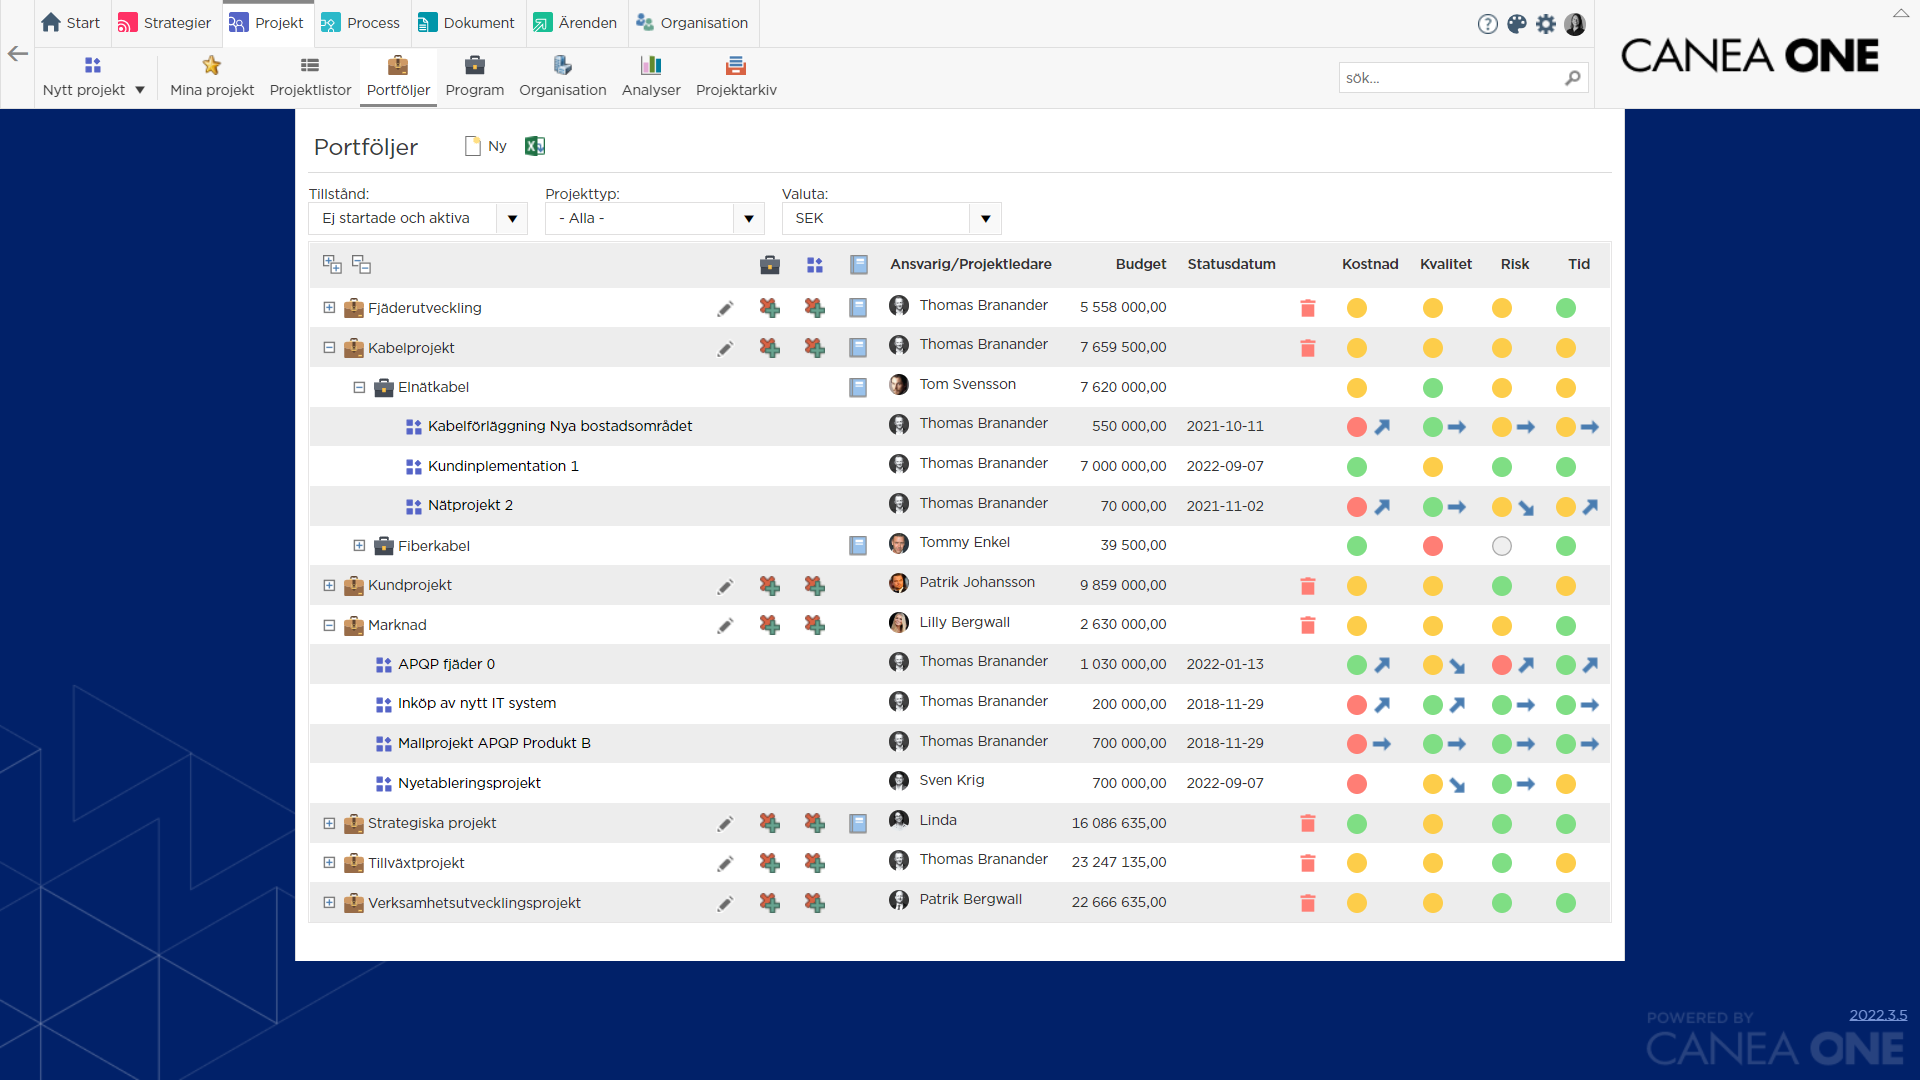
Task: Open the Tillstånd dropdown
Action: pyautogui.click(x=418, y=218)
